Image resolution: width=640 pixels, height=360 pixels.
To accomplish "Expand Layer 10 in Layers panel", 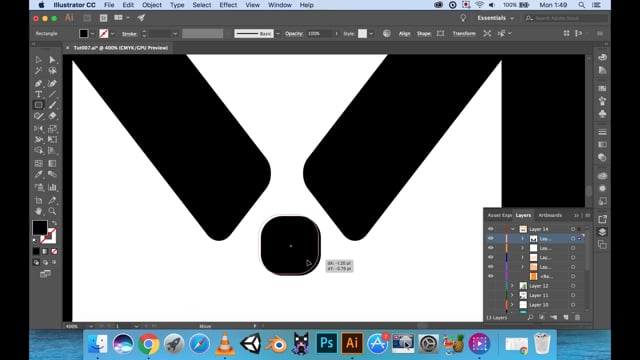I will point(512,305).
